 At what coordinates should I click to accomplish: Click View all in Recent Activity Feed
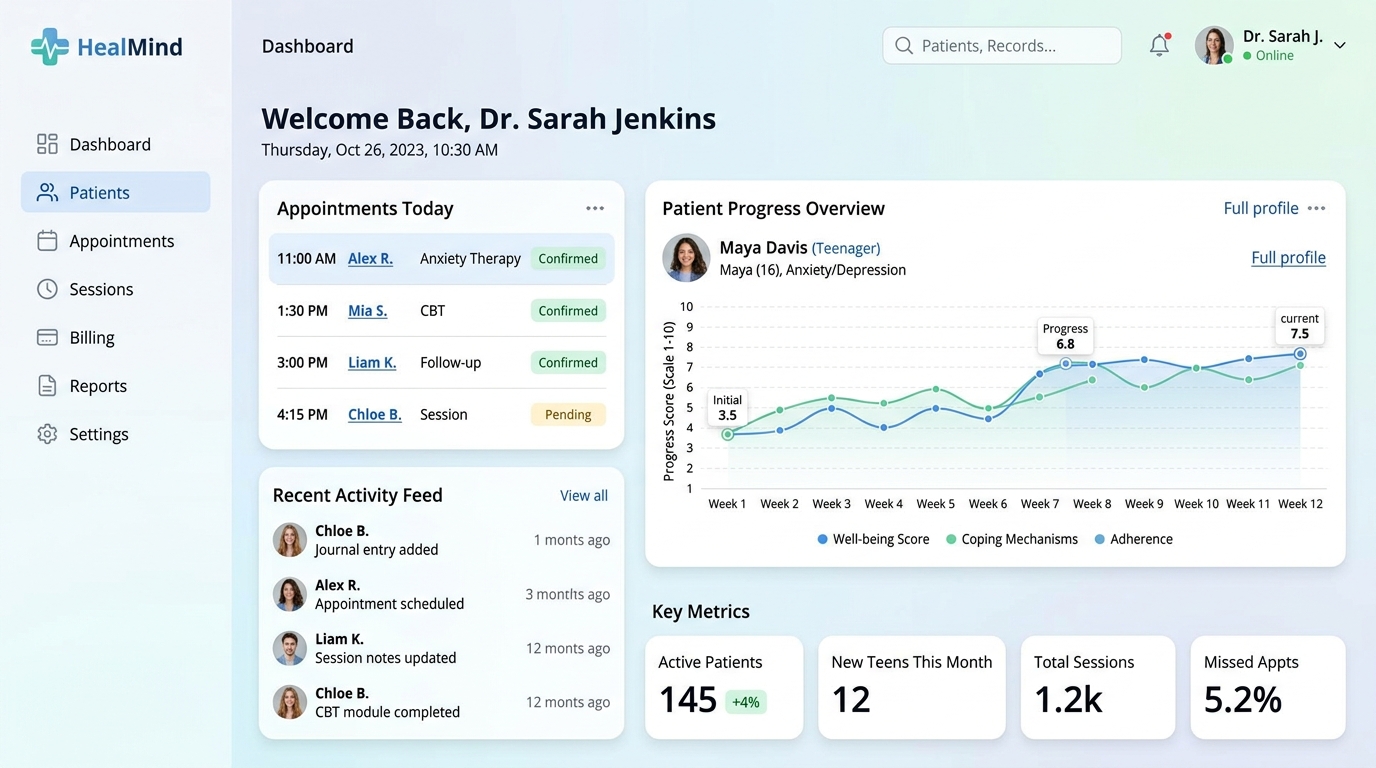click(584, 495)
